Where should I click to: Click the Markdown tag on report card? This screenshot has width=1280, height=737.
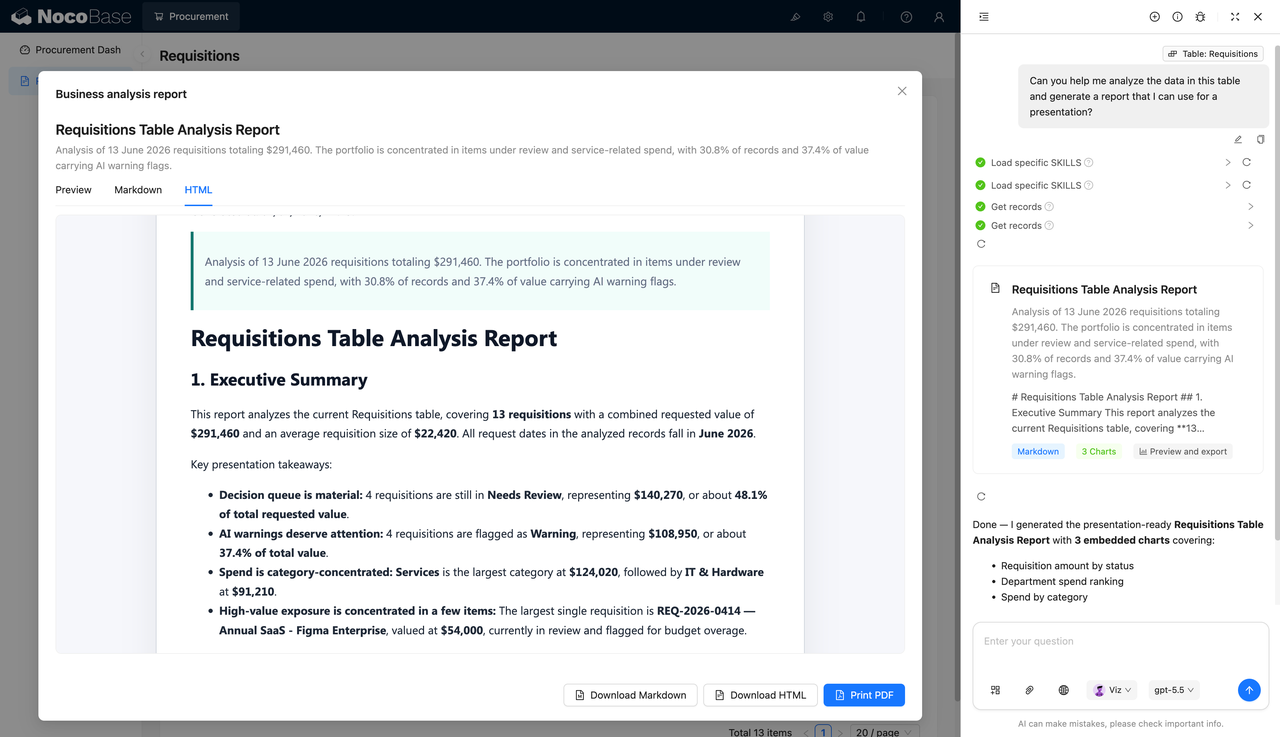point(1038,452)
